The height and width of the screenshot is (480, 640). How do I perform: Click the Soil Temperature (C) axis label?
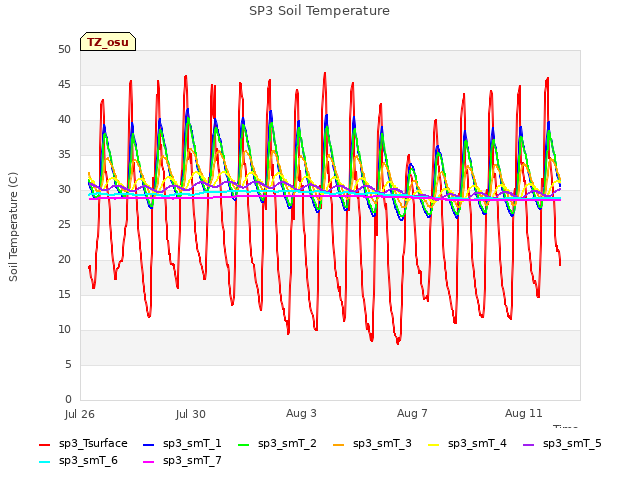[13, 227]
